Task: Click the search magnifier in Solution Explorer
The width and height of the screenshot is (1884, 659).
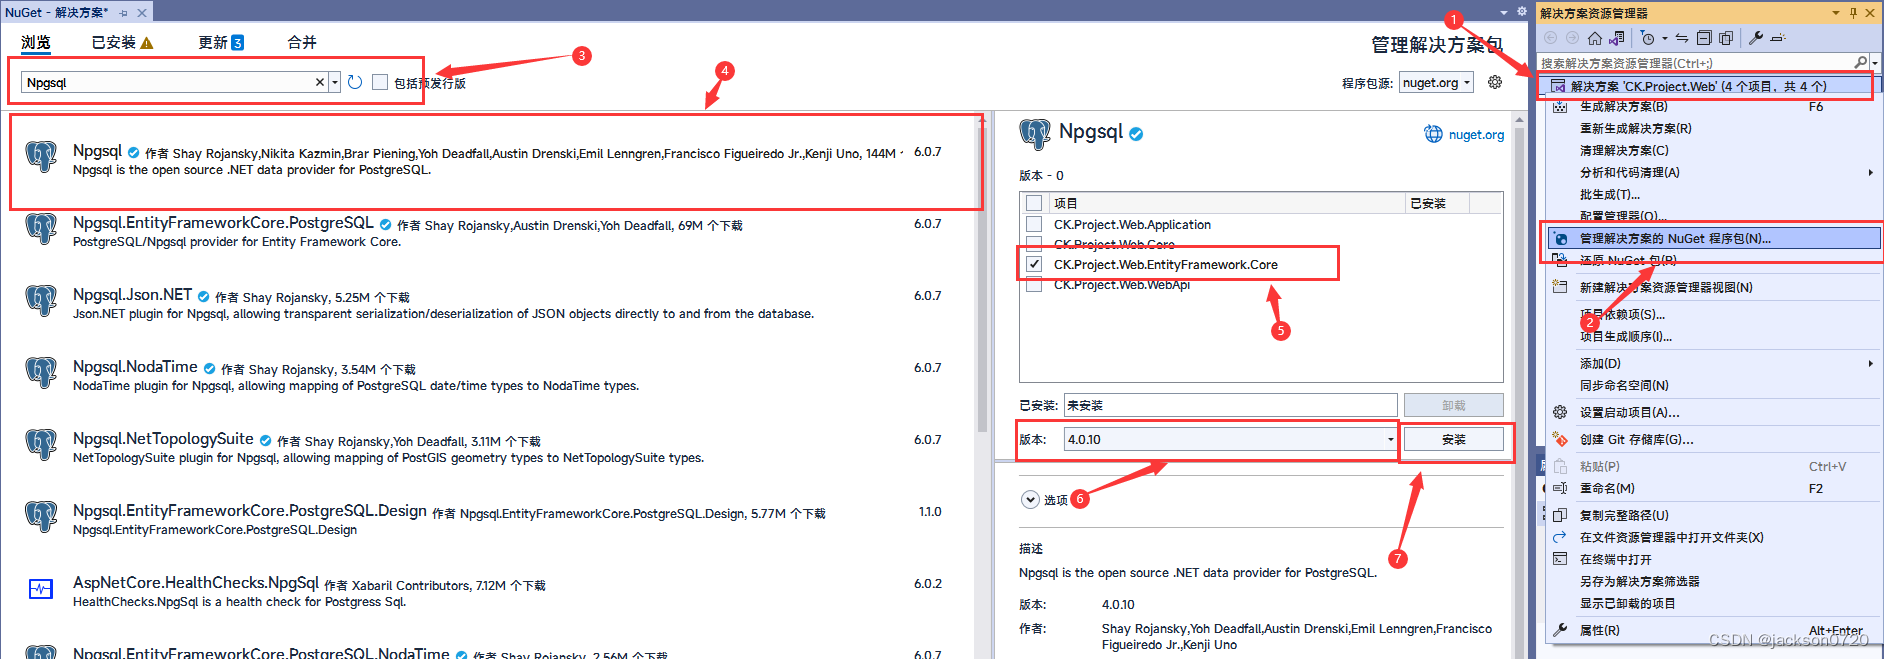Action: [x=1860, y=62]
